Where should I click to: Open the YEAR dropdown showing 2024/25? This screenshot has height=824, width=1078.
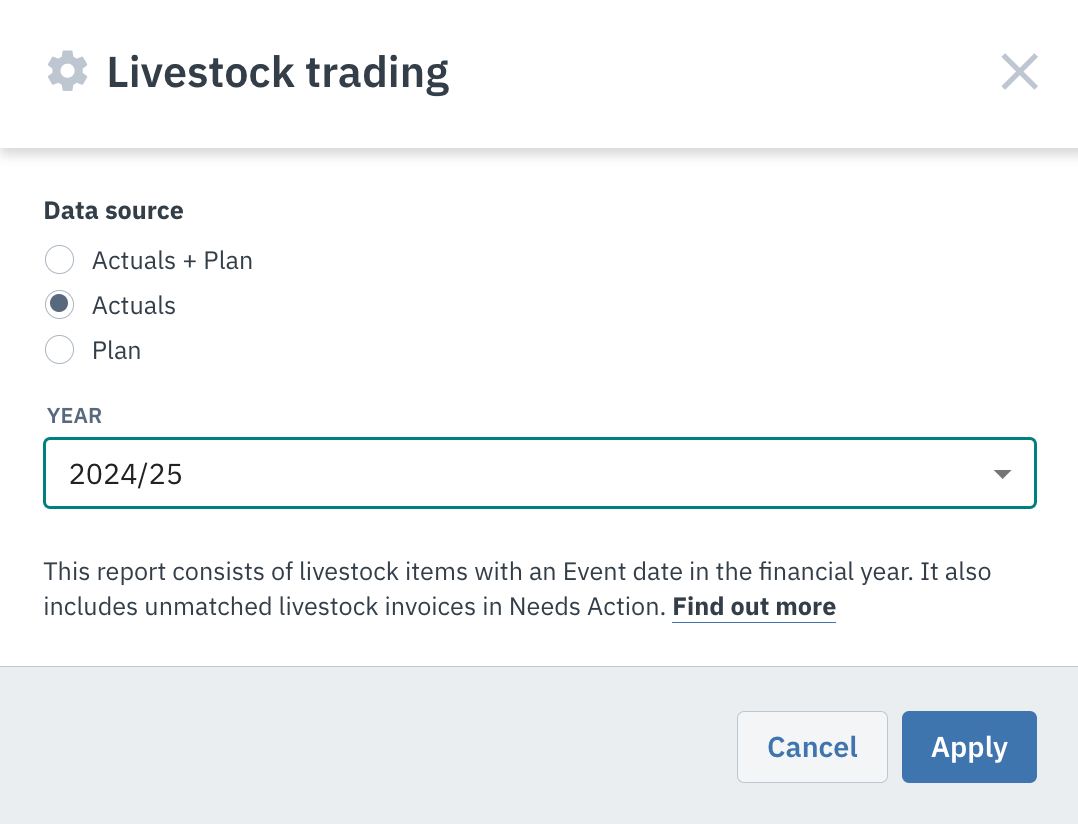coord(539,473)
